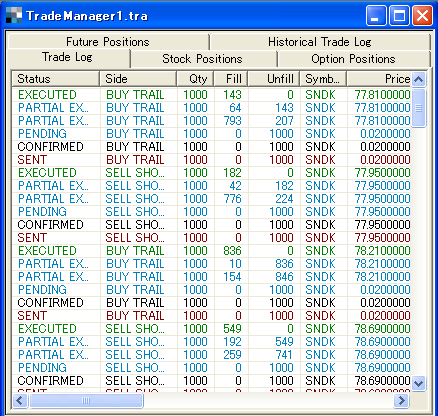Image resolution: width=438 pixels, height=416 pixels.
Task: Click the Fill value 793
Action: (x=232, y=121)
